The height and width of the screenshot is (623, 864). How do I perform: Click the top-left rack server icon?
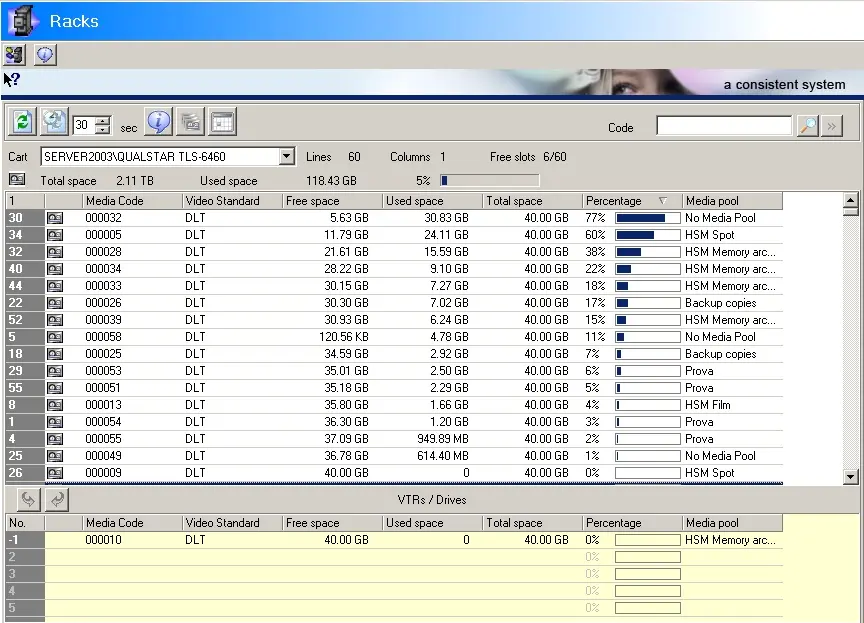point(15,55)
